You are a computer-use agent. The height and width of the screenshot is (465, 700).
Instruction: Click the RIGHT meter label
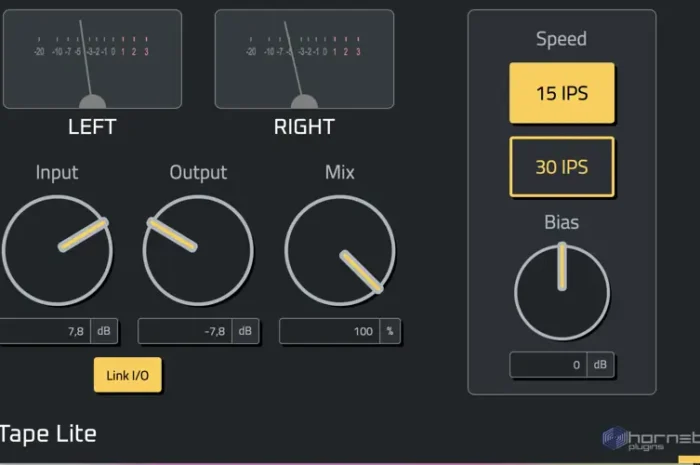[304, 127]
